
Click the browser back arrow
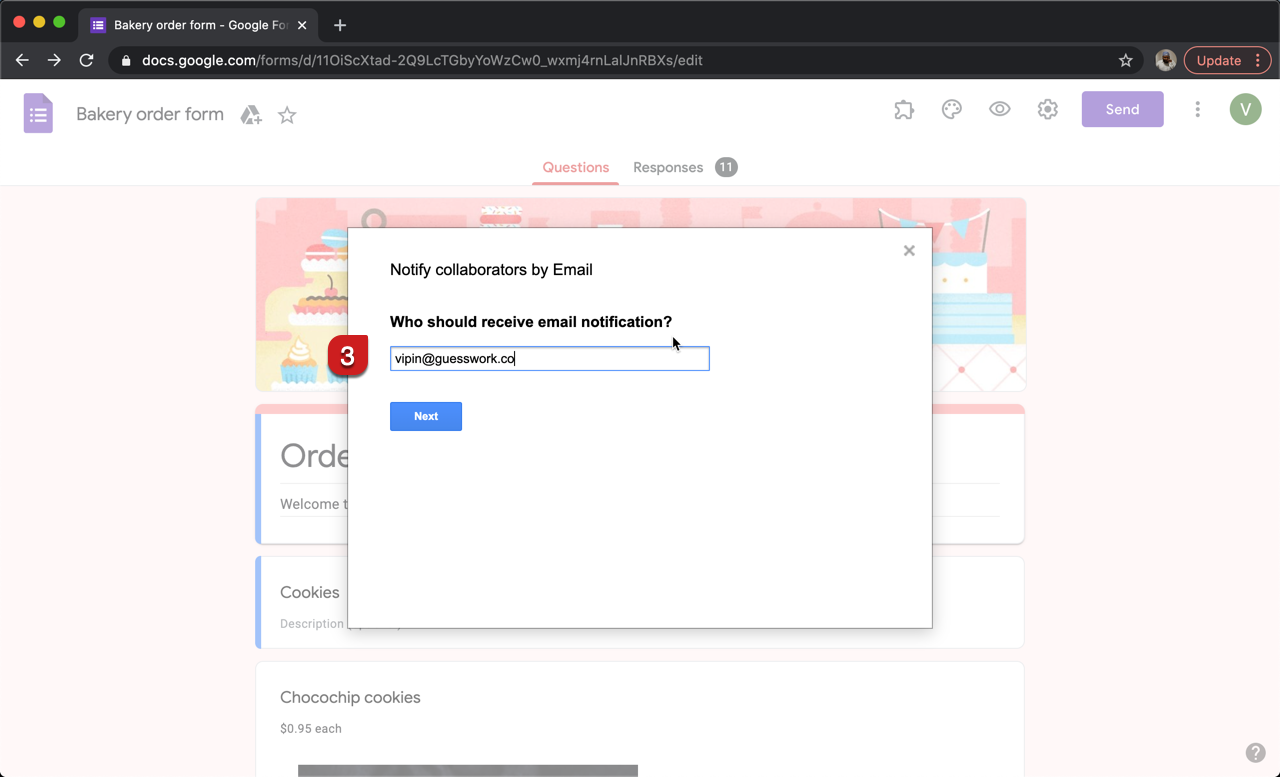[22, 60]
